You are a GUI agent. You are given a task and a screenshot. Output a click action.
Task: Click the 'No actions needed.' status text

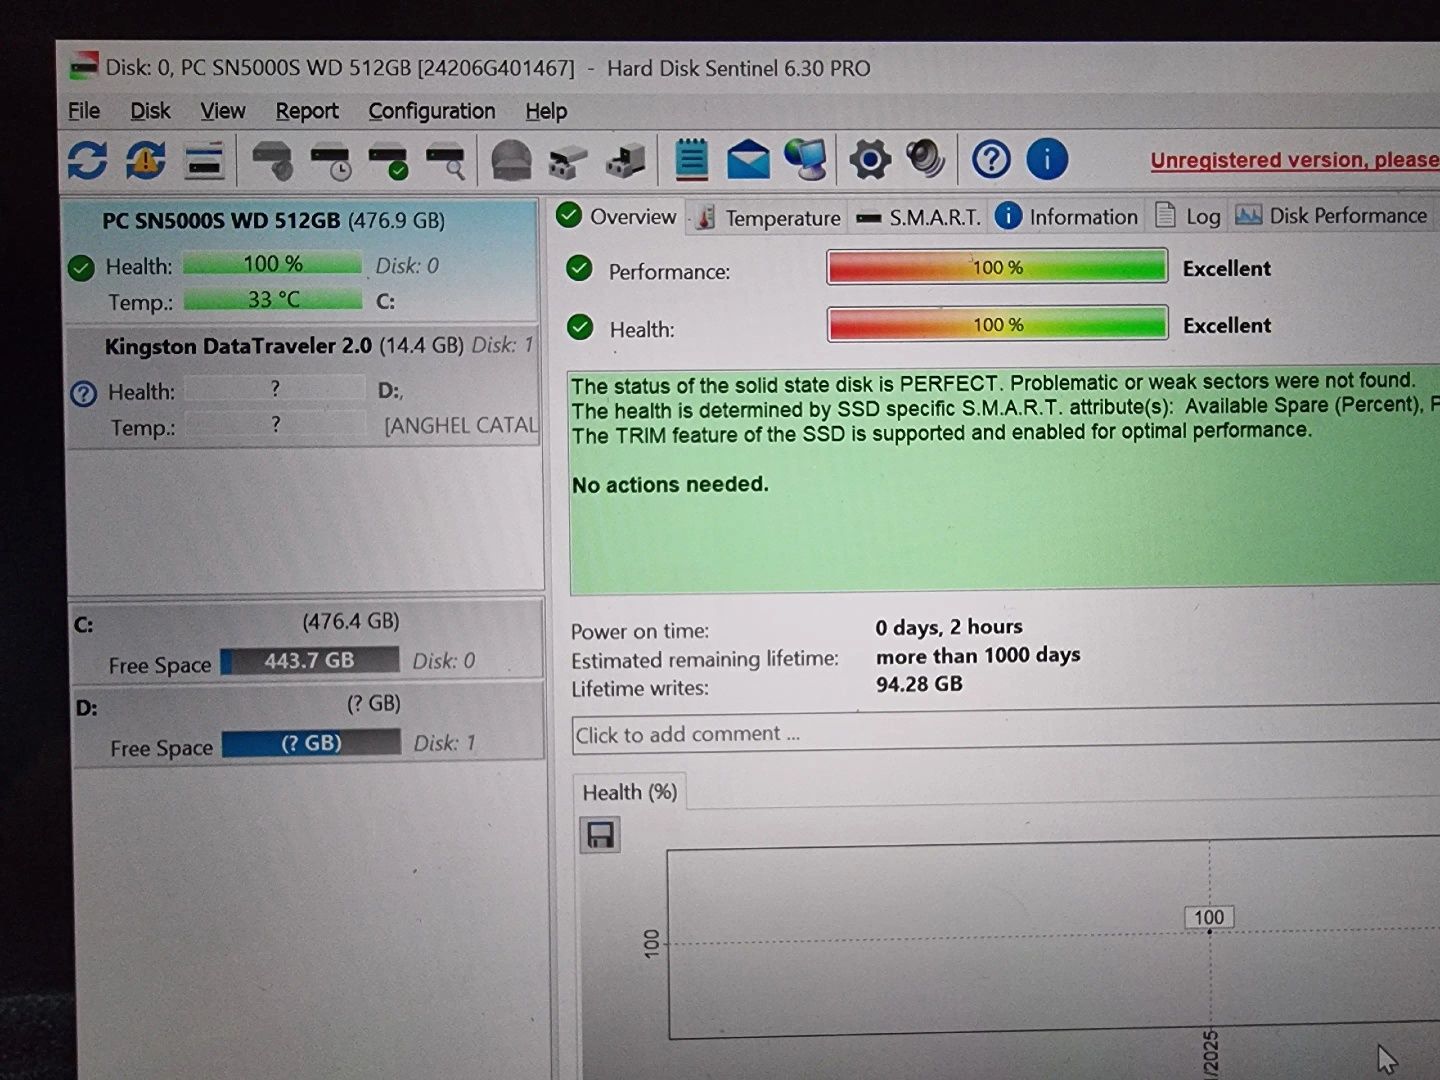coord(670,485)
